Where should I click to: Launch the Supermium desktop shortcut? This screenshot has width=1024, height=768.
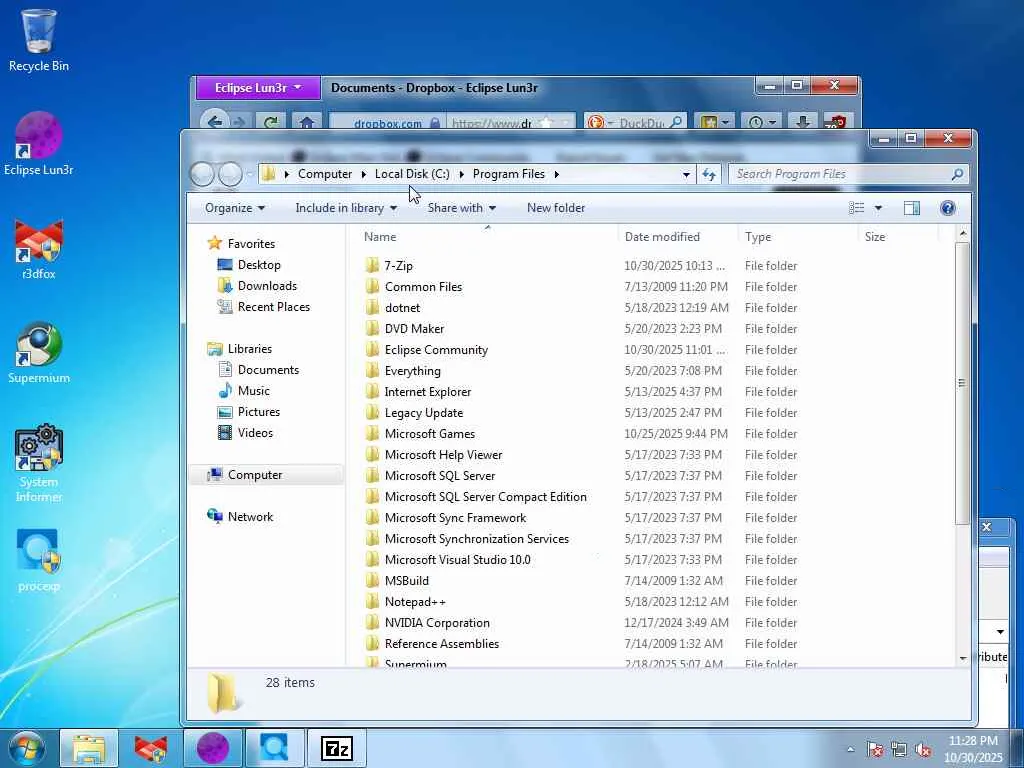tap(39, 353)
